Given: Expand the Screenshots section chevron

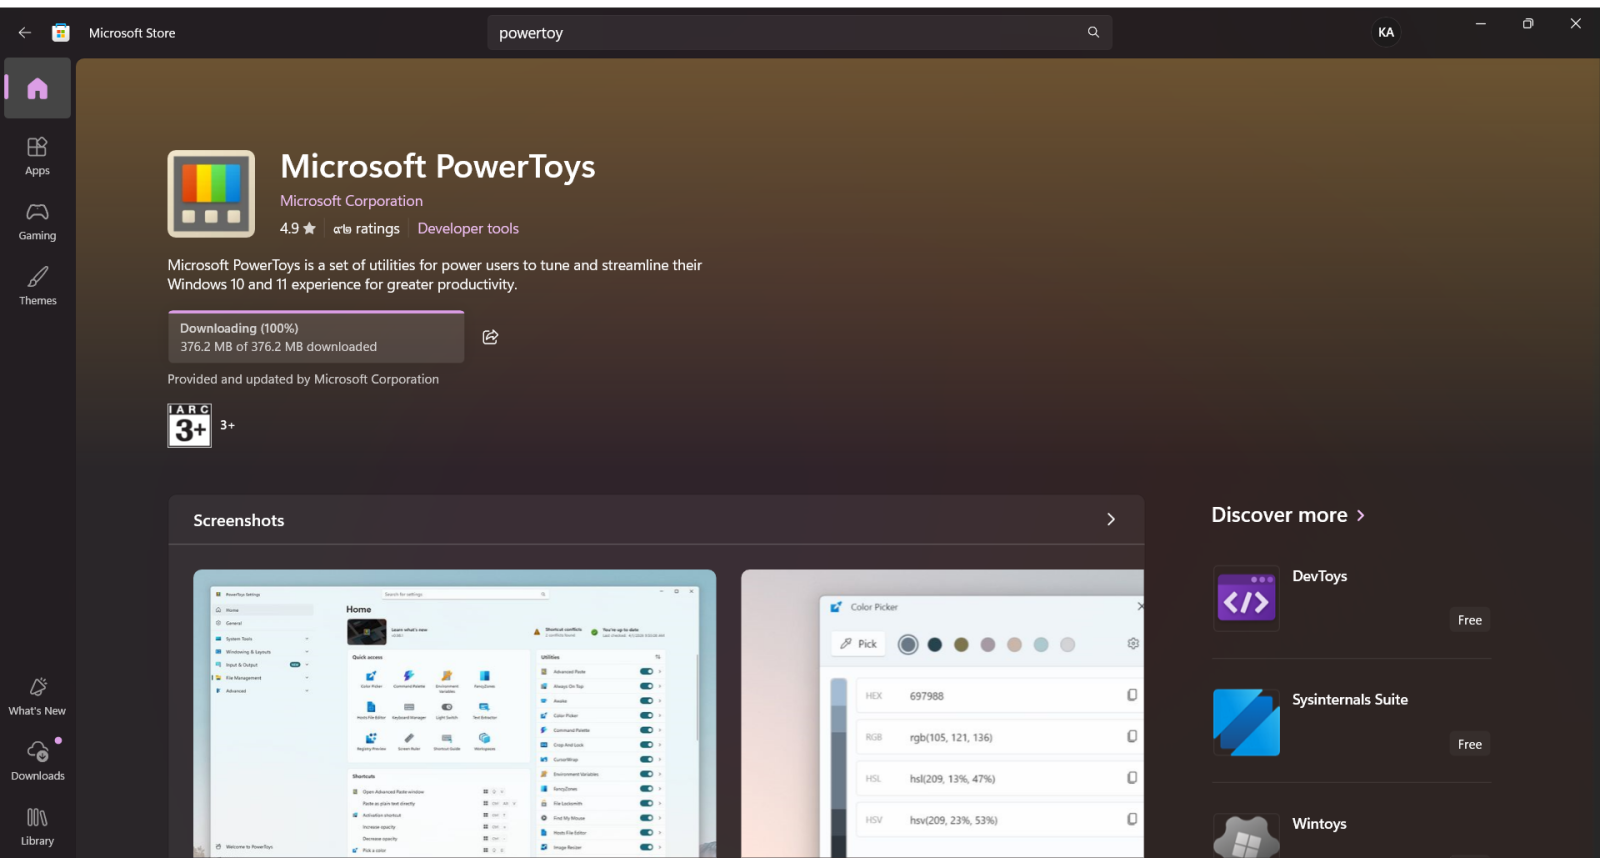Looking at the screenshot, I should [1110, 520].
